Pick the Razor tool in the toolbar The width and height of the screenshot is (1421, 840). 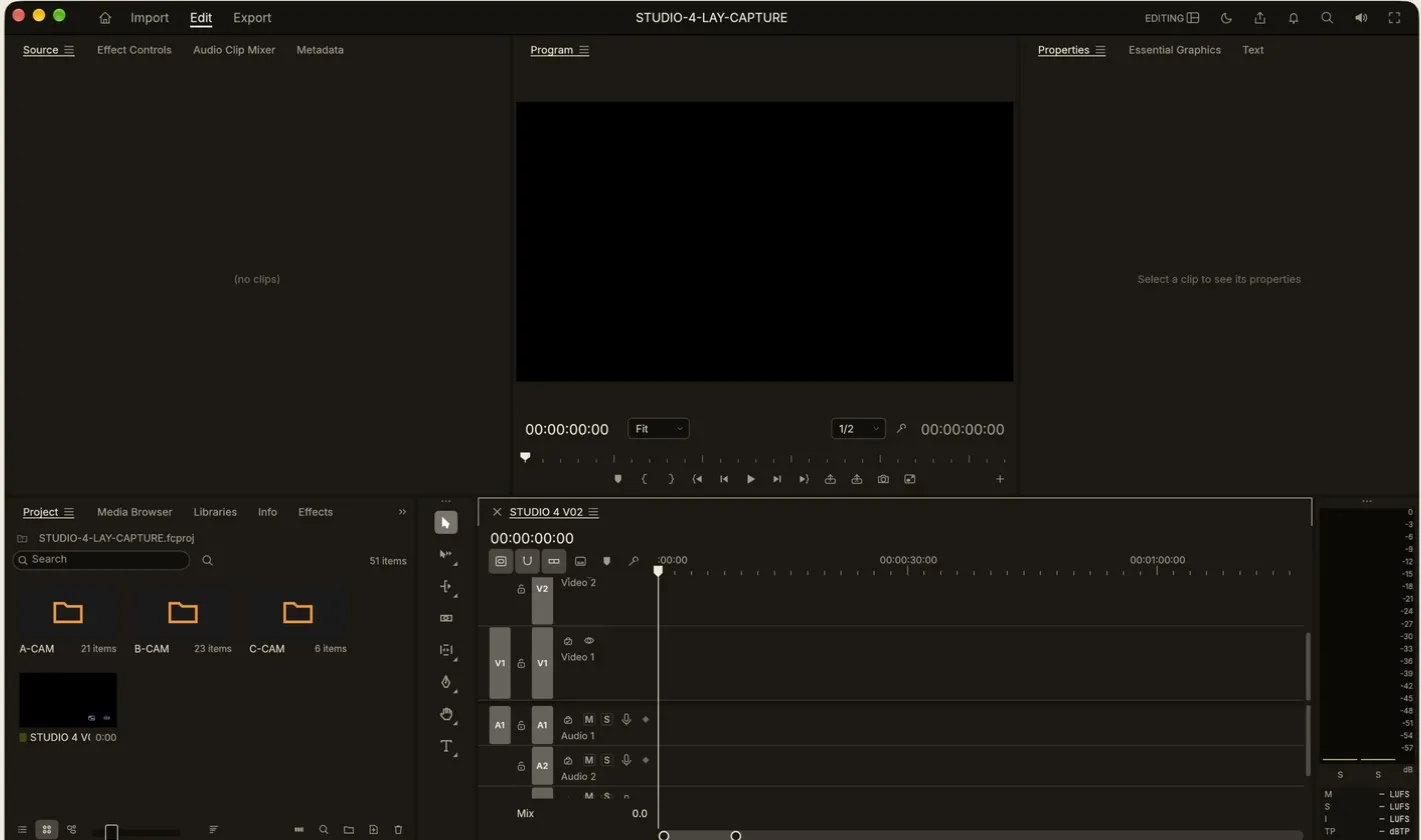446,618
